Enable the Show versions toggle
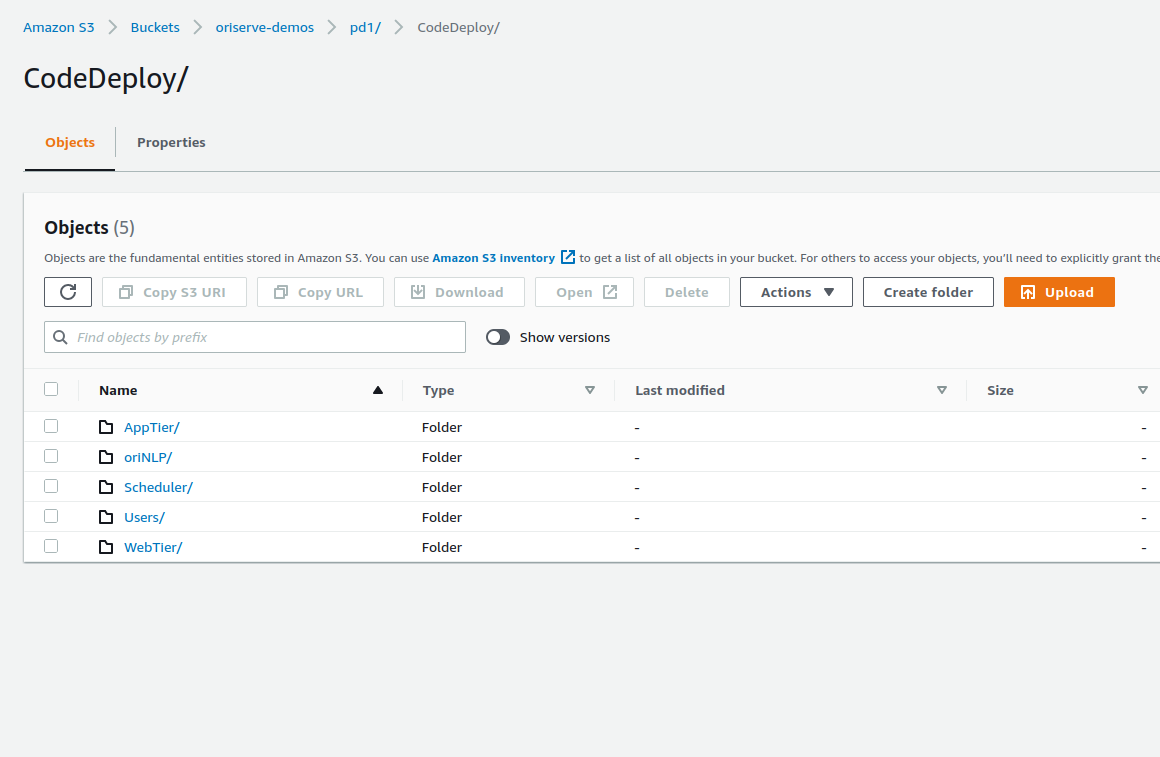 tap(497, 337)
